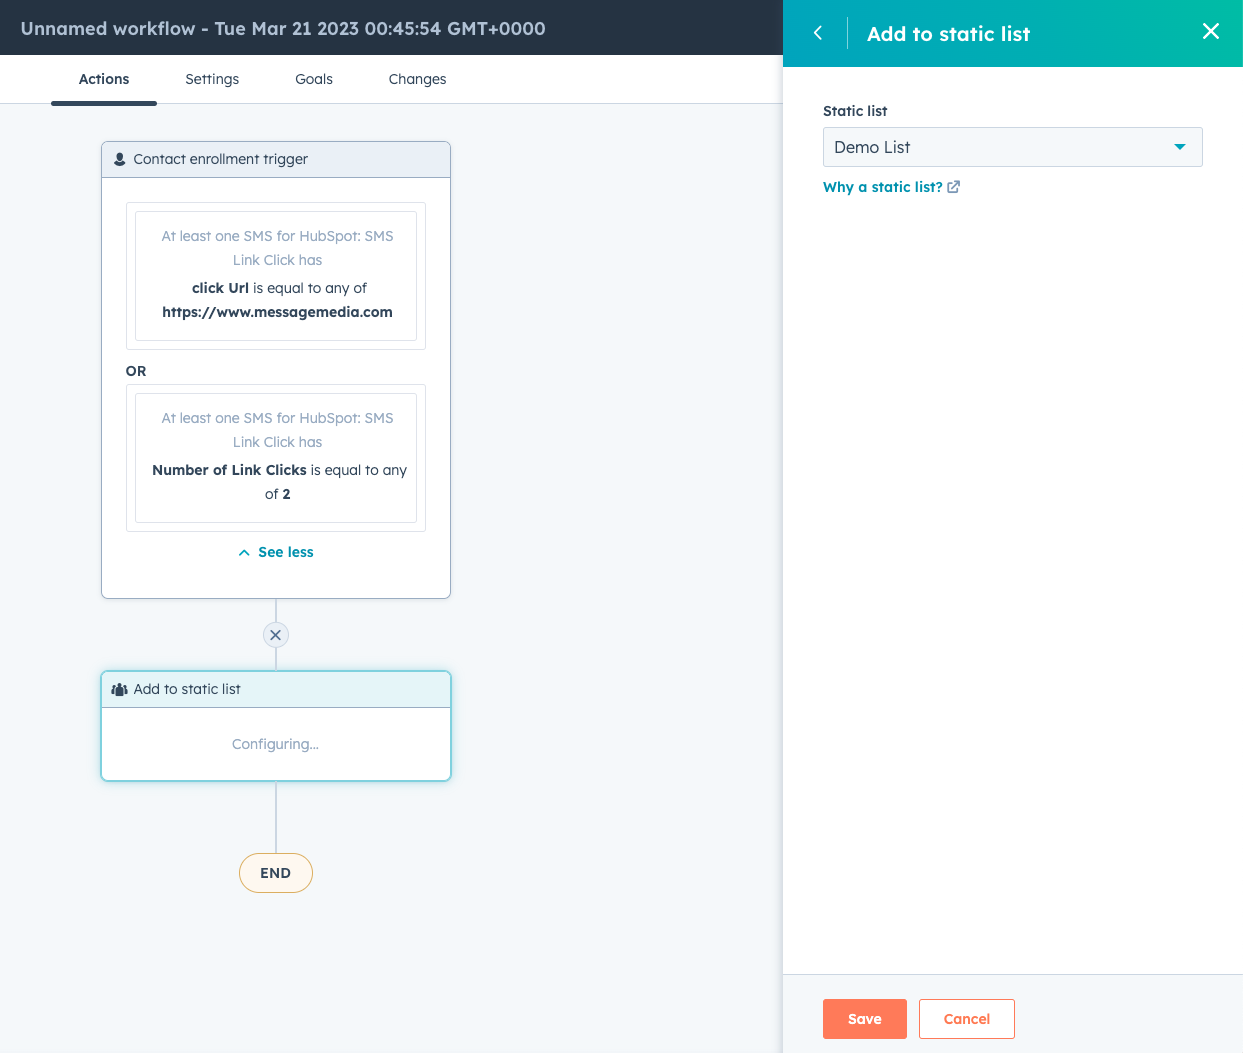
Task: Open the Settings tab
Action: [x=212, y=79]
